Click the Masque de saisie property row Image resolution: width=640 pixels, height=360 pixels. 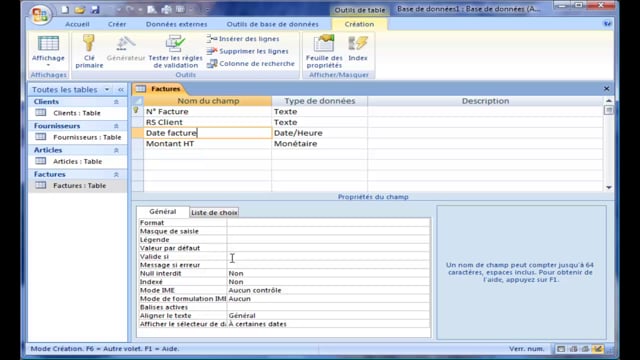(x=284, y=231)
